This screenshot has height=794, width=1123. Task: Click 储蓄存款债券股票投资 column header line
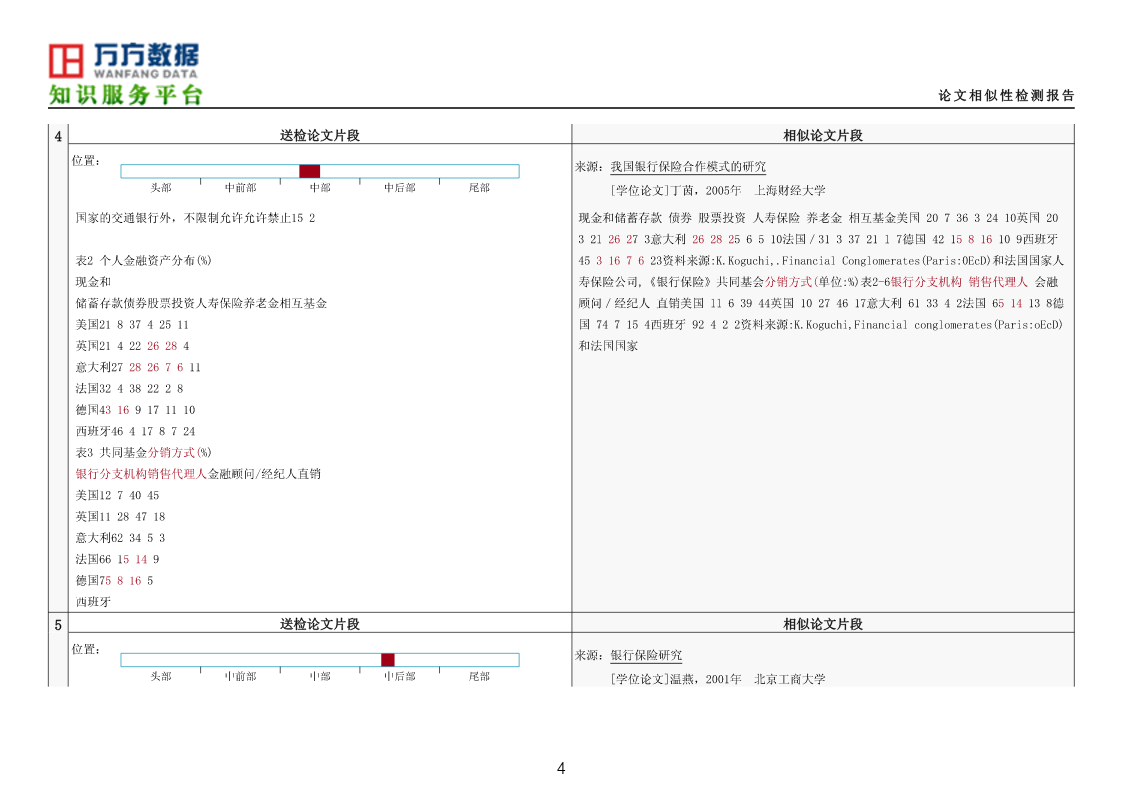coord(201,304)
